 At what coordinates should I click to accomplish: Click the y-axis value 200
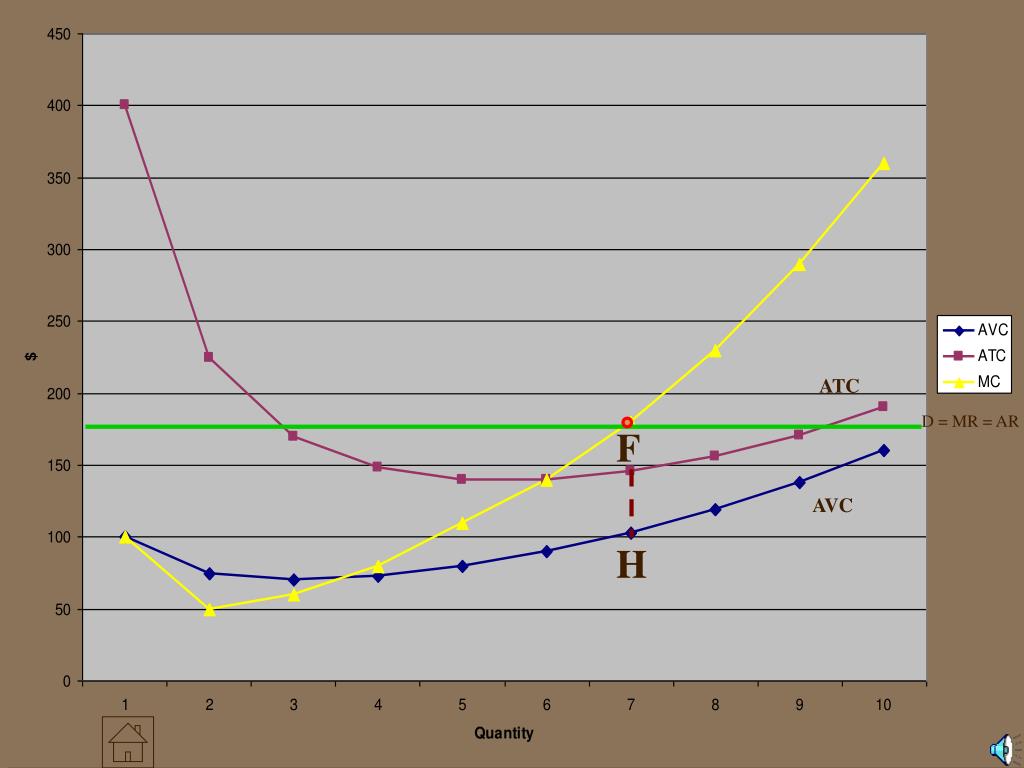pyautogui.click(x=59, y=393)
